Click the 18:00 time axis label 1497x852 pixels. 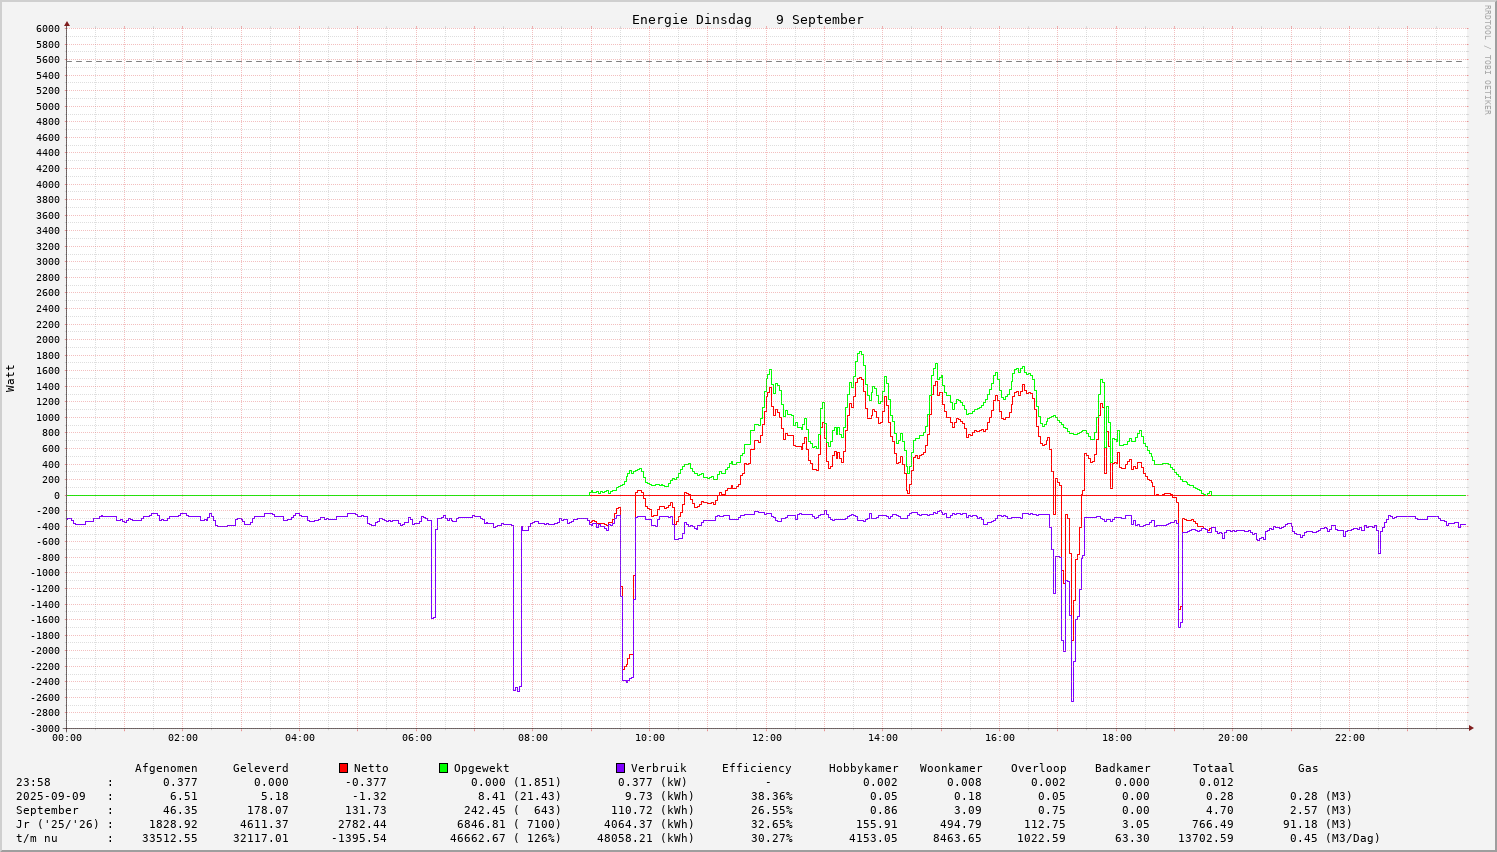tap(1116, 738)
